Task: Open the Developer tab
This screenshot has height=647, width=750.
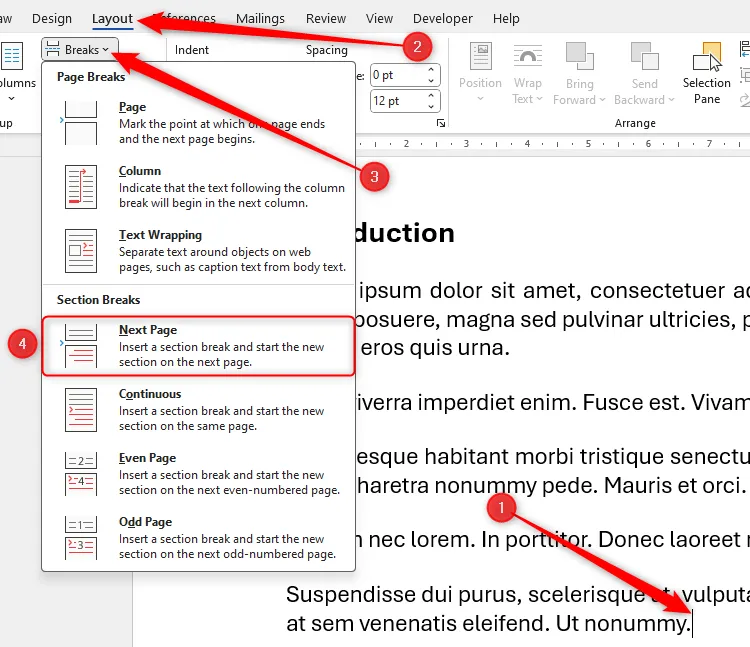Action: click(443, 18)
